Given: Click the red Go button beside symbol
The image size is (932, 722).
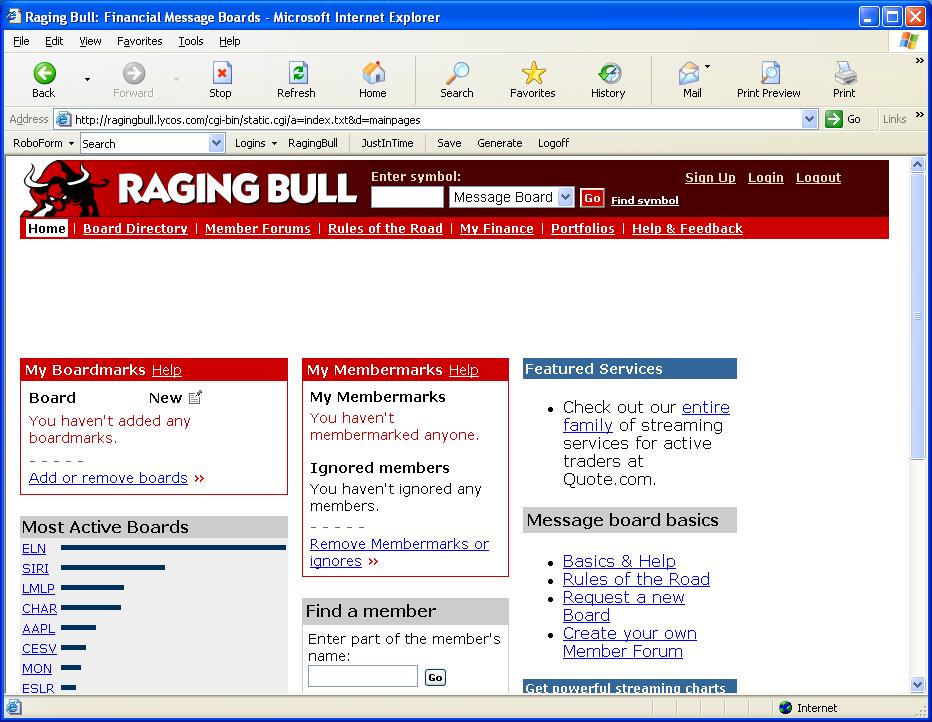Looking at the screenshot, I should pos(592,198).
